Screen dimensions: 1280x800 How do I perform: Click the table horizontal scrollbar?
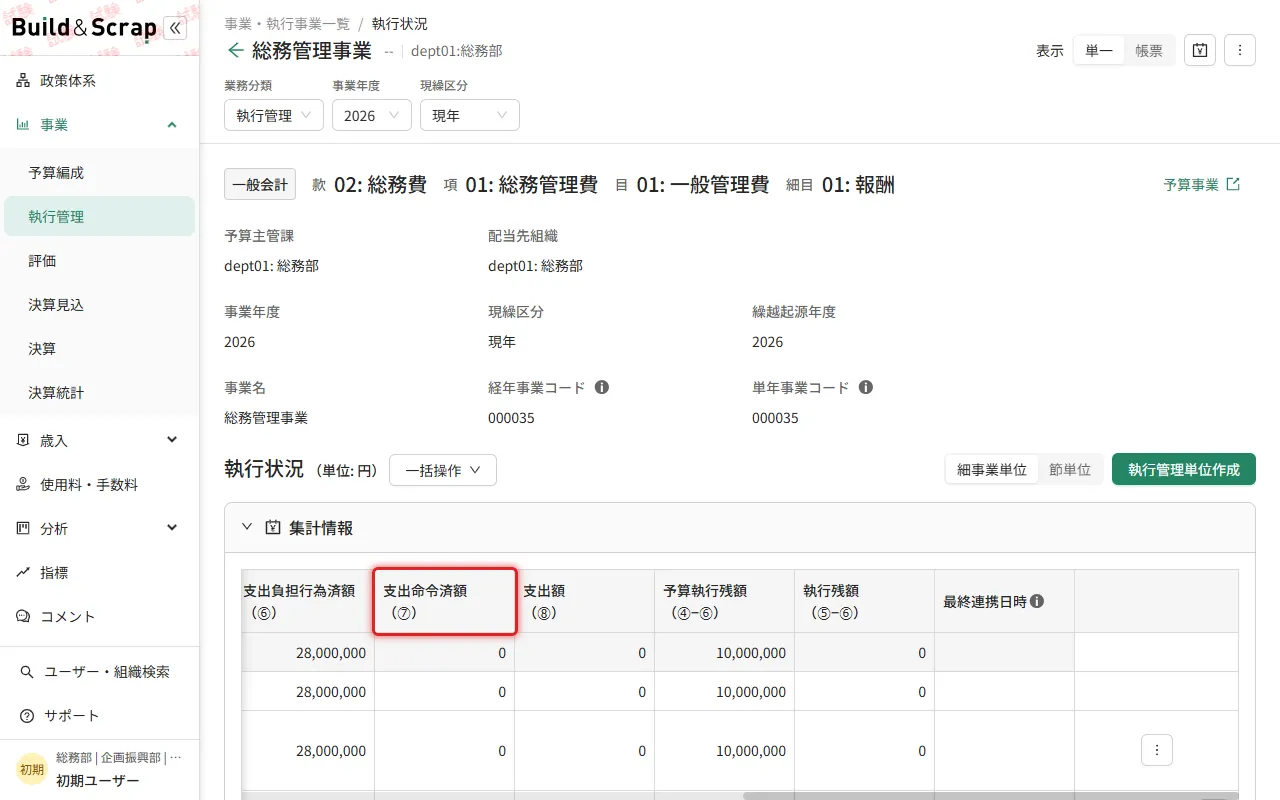(990, 796)
